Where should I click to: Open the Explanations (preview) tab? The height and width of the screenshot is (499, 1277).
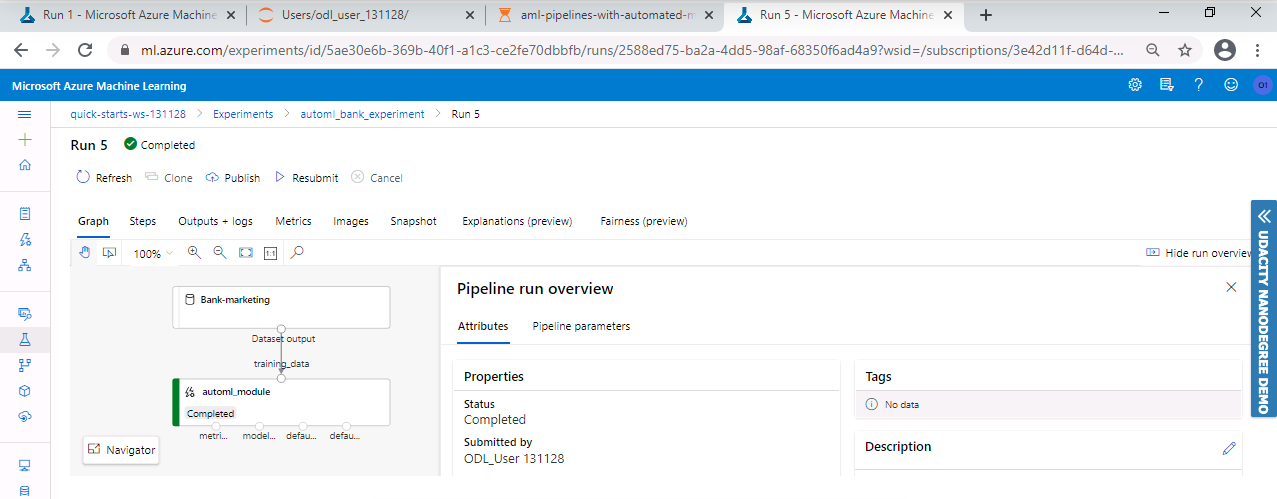(517, 221)
